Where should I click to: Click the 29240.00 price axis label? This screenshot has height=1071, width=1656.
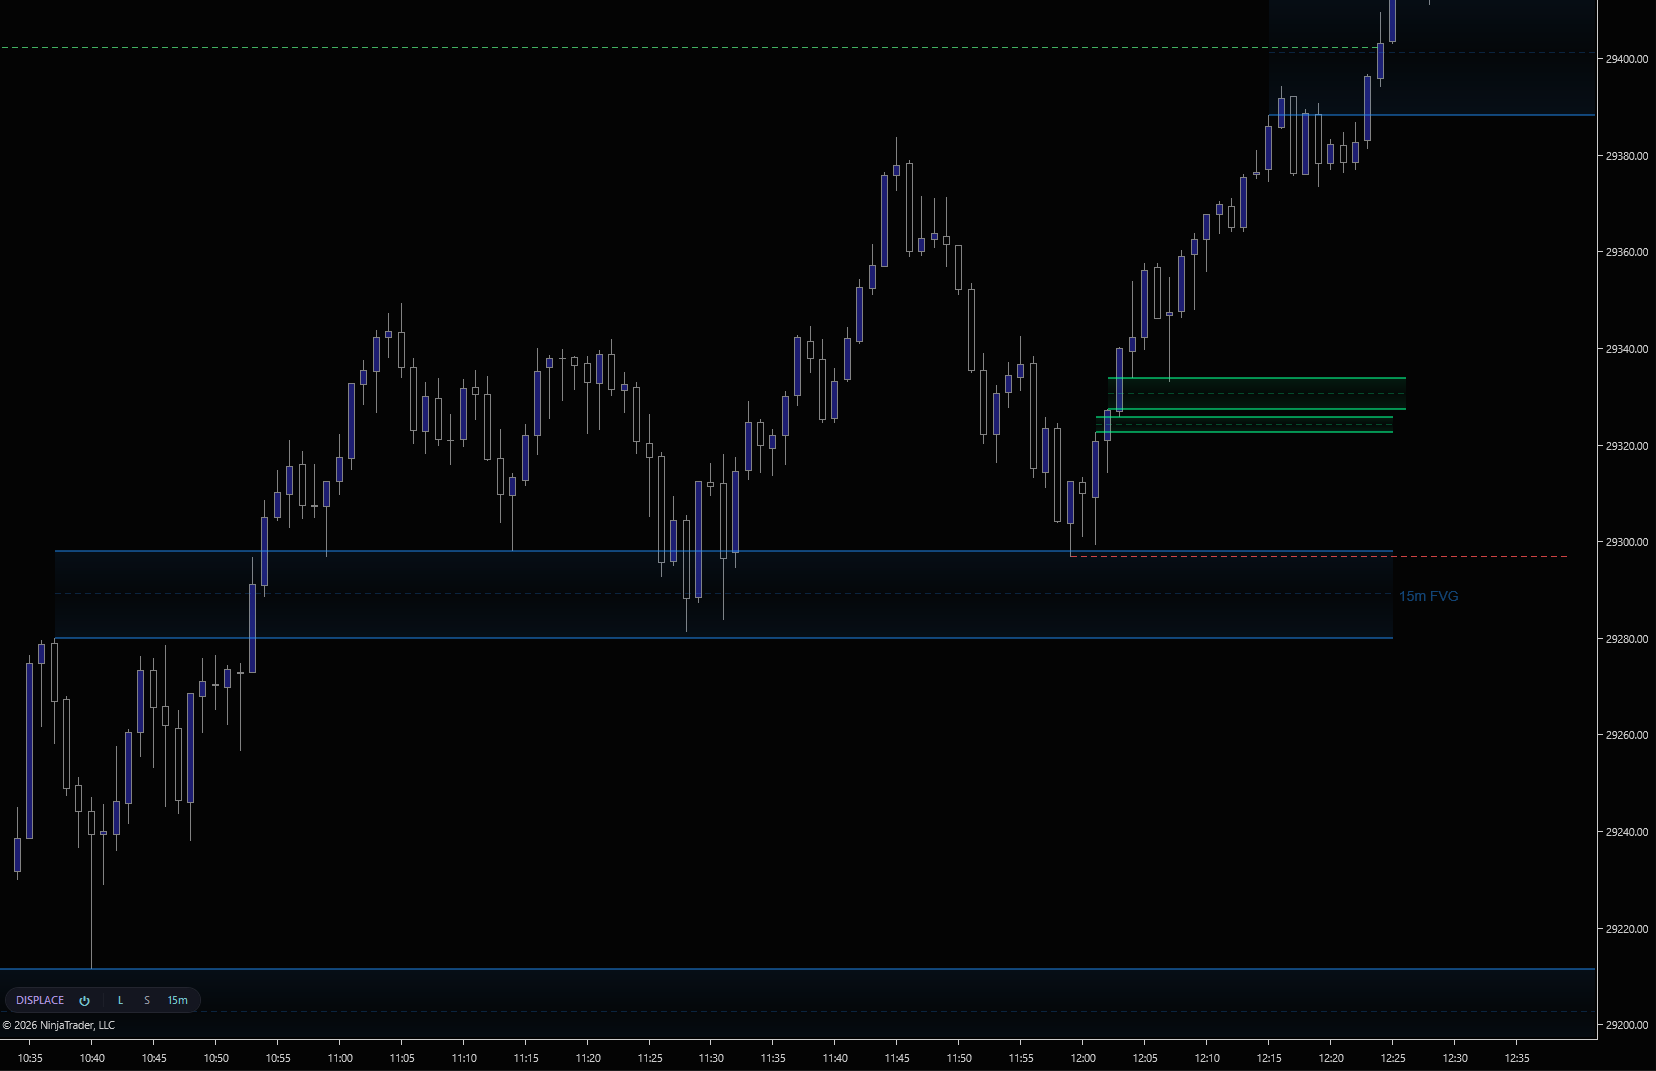tap(1626, 832)
